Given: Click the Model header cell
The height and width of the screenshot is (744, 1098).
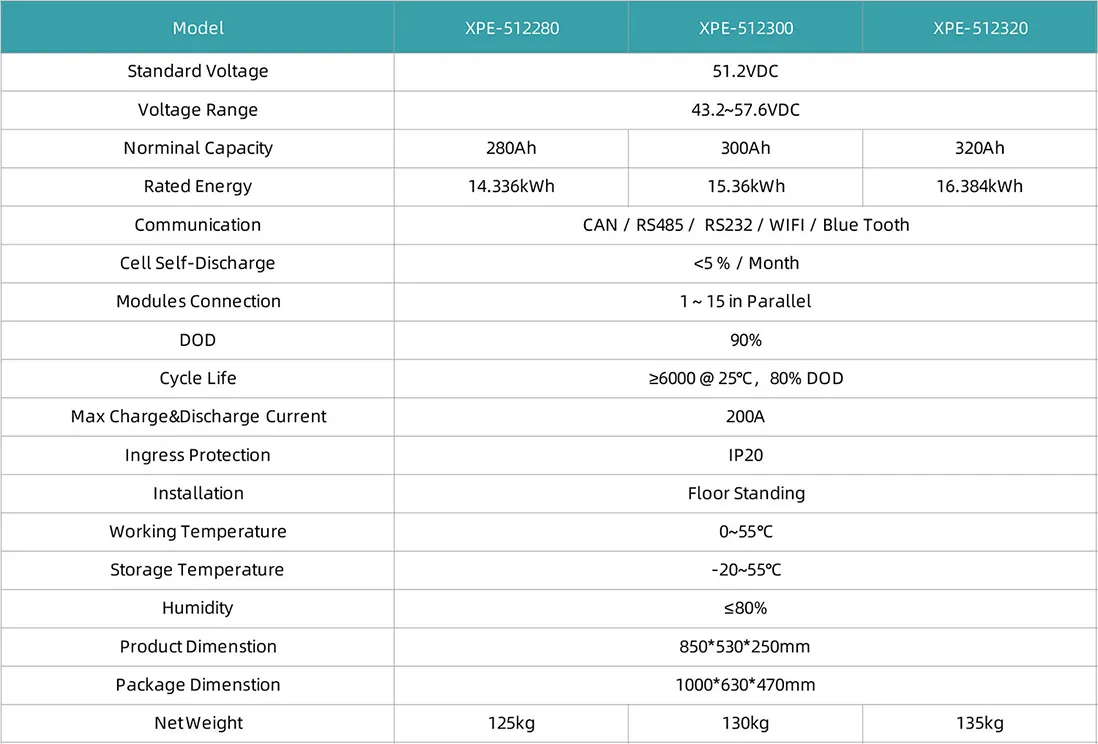Looking at the screenshot, I should point(198,28).
